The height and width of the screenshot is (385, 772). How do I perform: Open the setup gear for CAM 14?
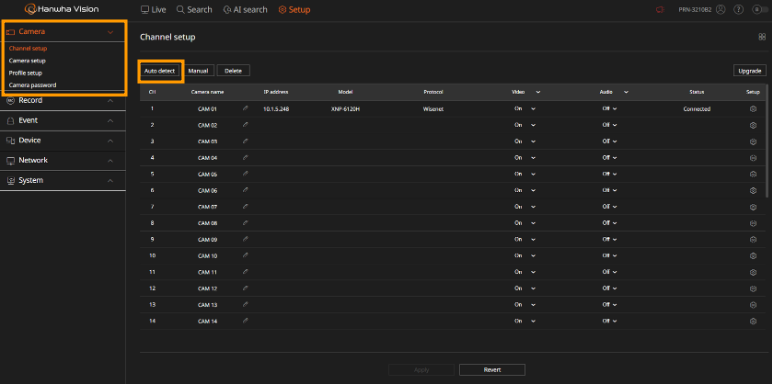pos(753,321)
